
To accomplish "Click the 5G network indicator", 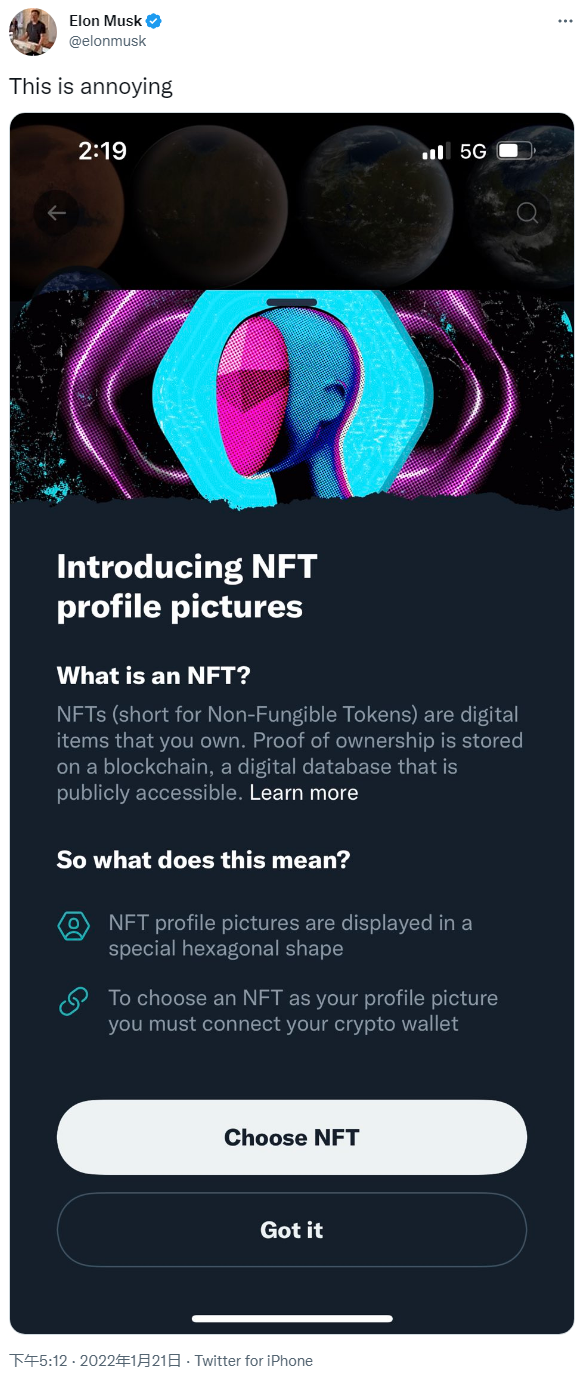I will coord(473,151).
